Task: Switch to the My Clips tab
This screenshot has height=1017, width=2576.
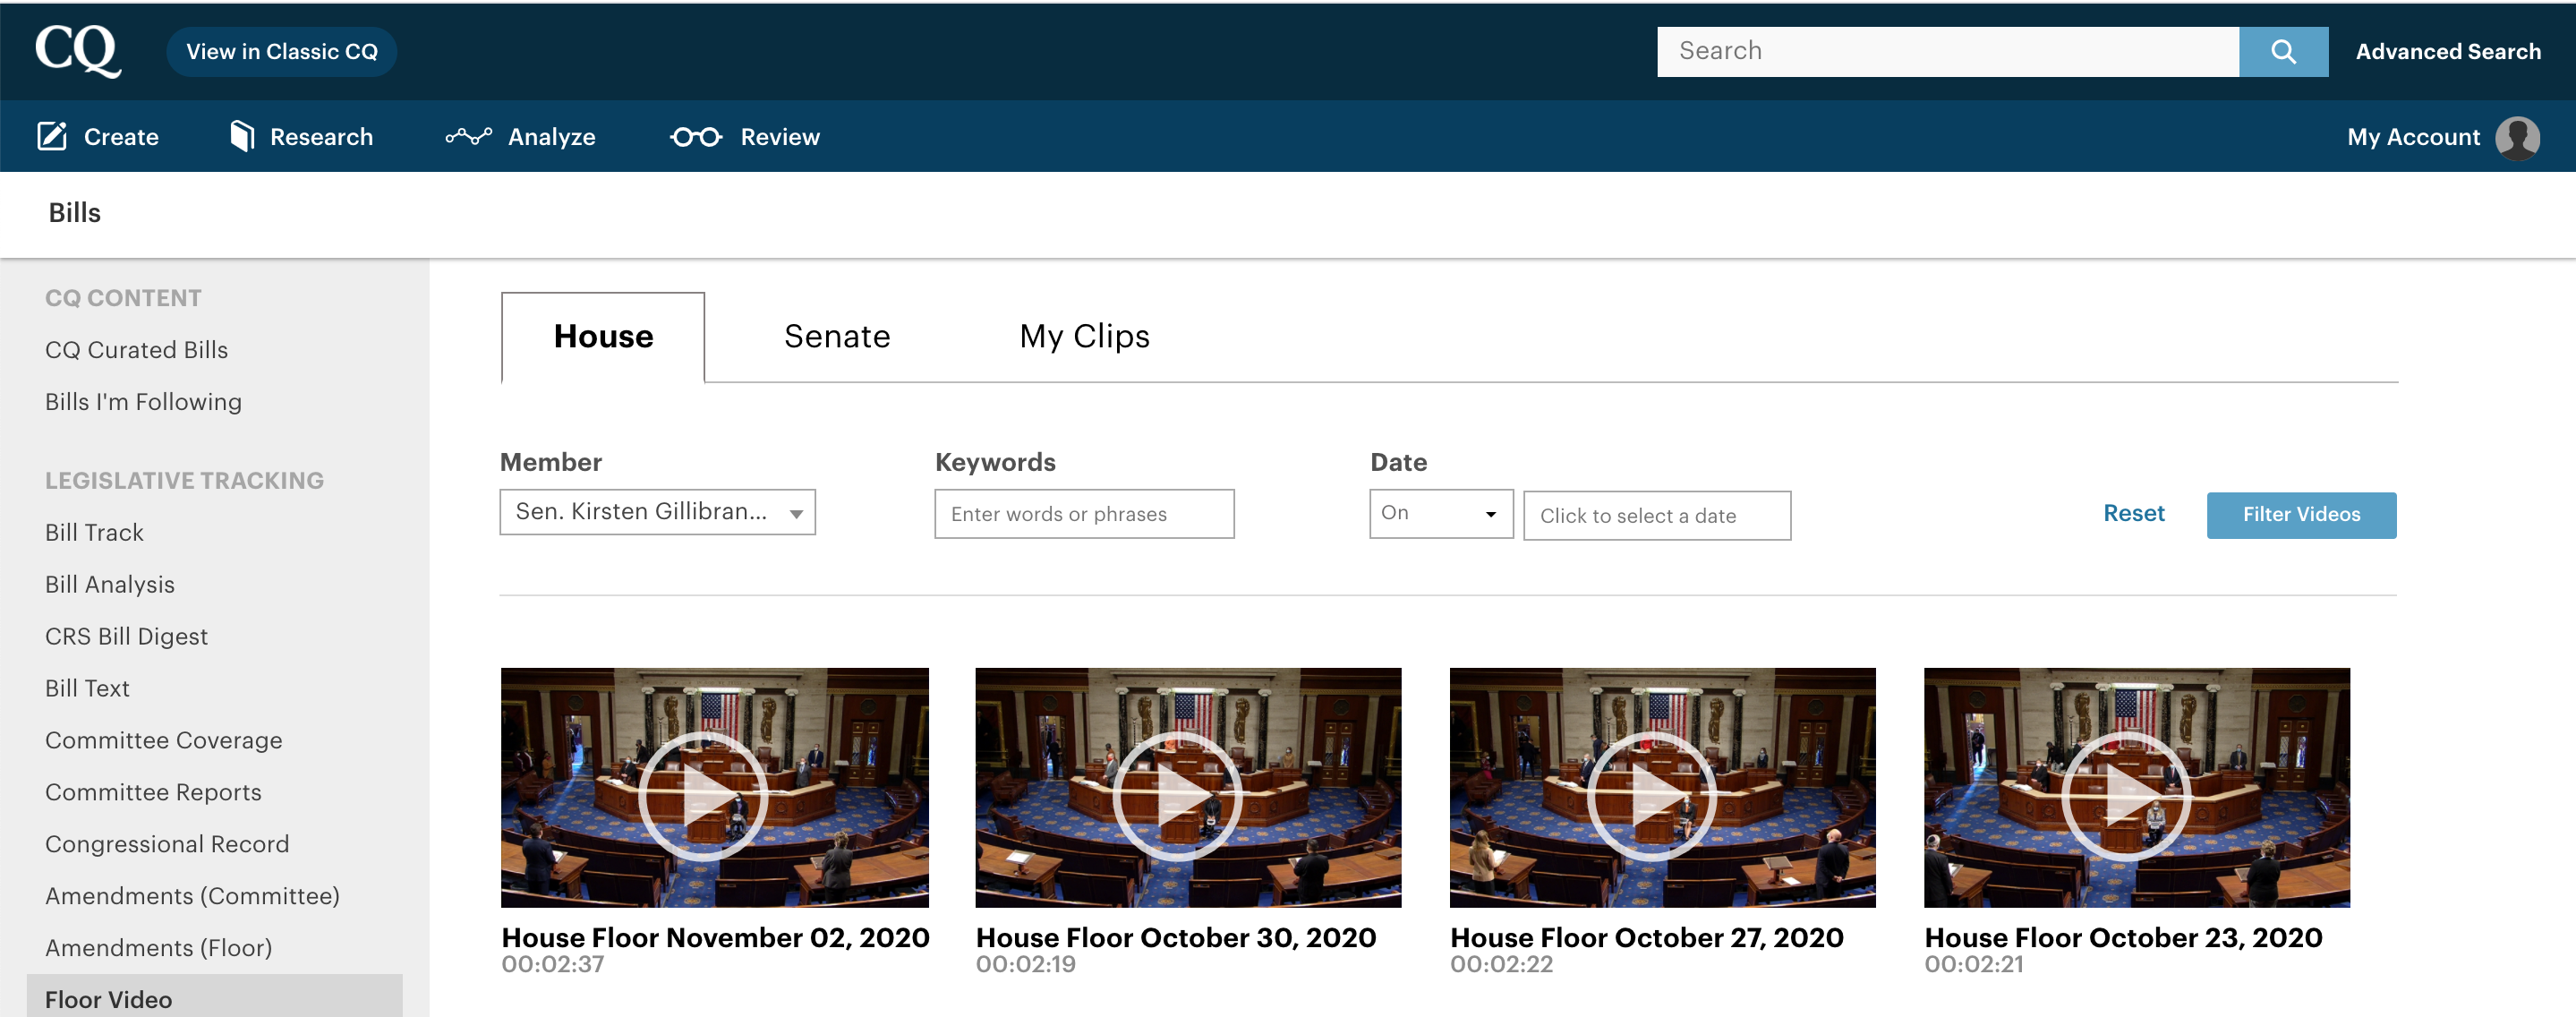Action: (1084, 337)
